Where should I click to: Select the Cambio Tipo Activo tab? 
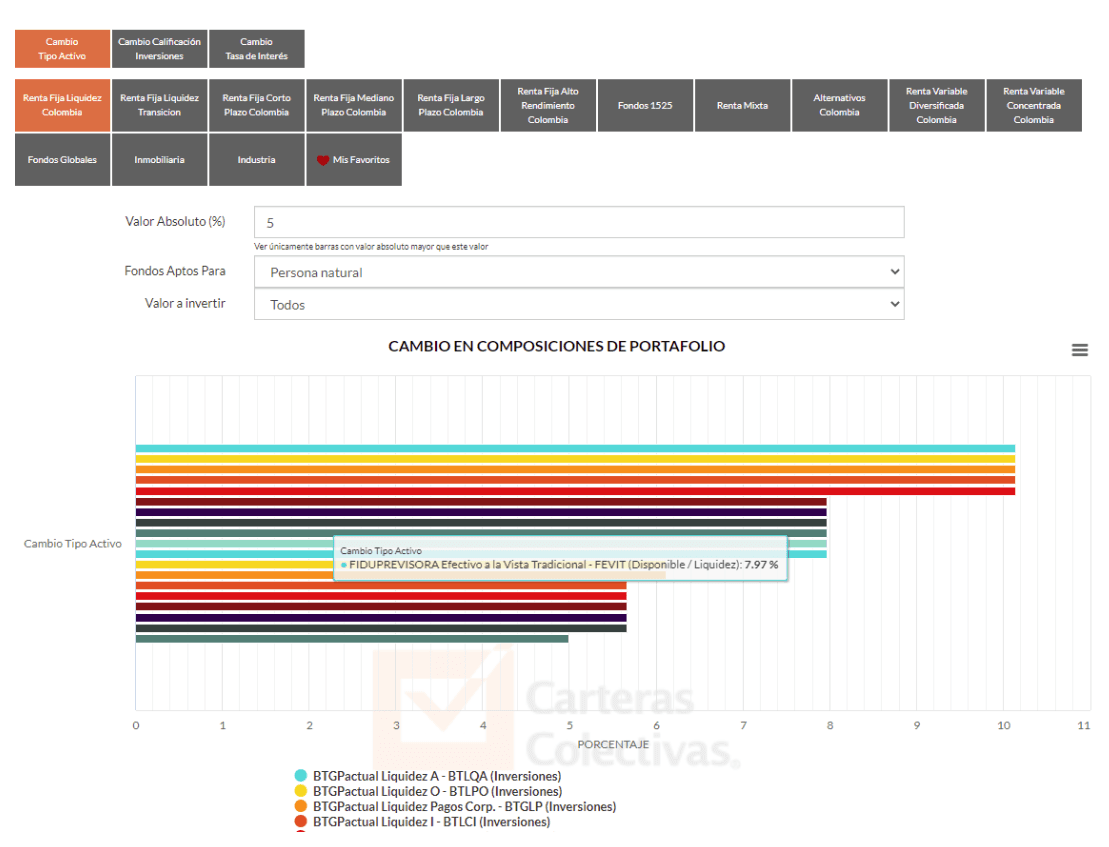62,49
